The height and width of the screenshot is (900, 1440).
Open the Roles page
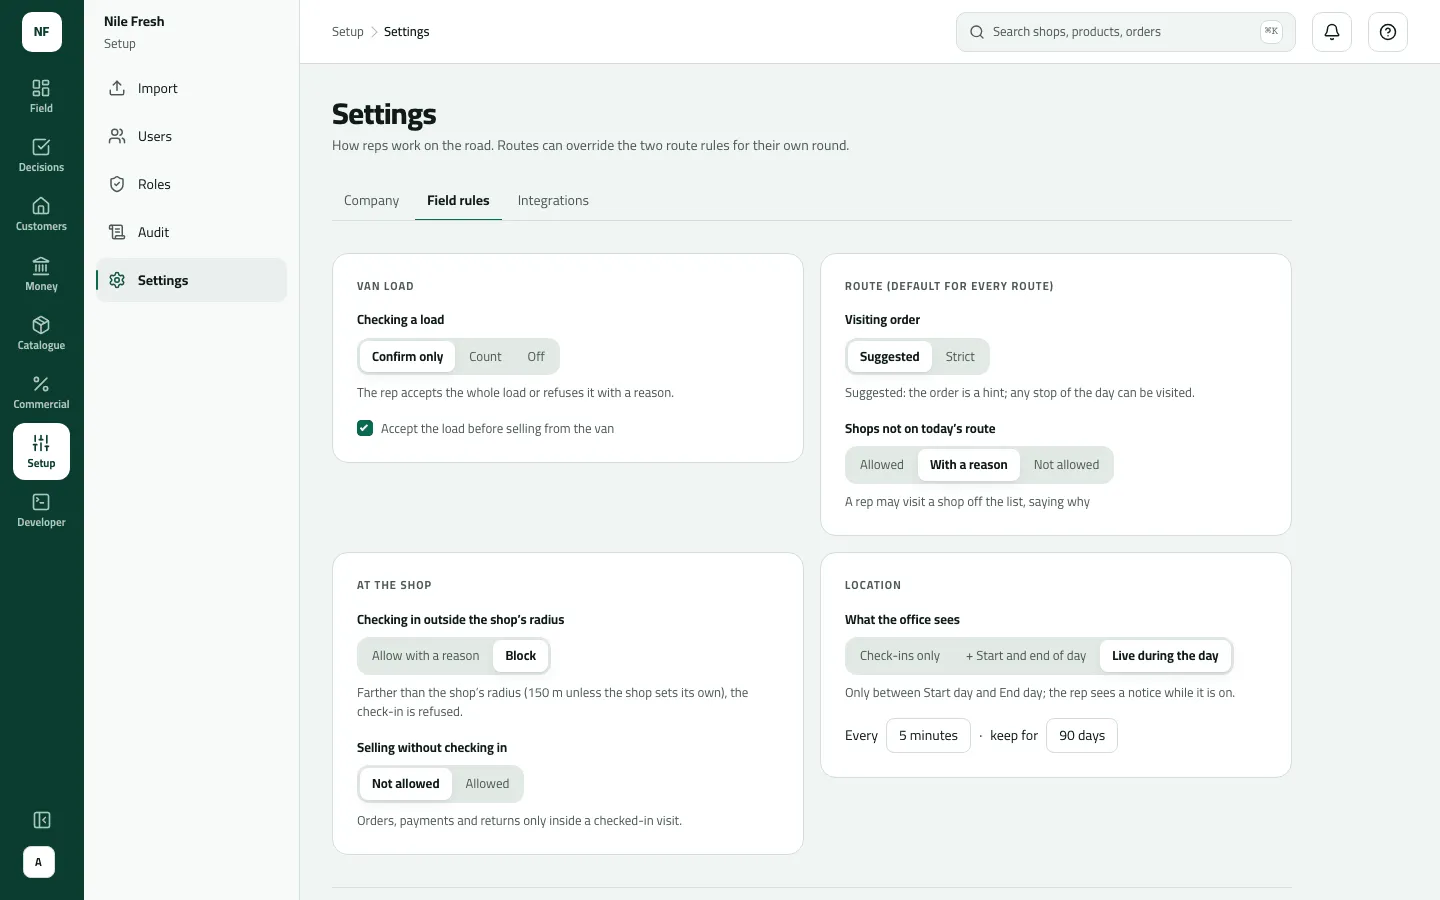point(191,184)
